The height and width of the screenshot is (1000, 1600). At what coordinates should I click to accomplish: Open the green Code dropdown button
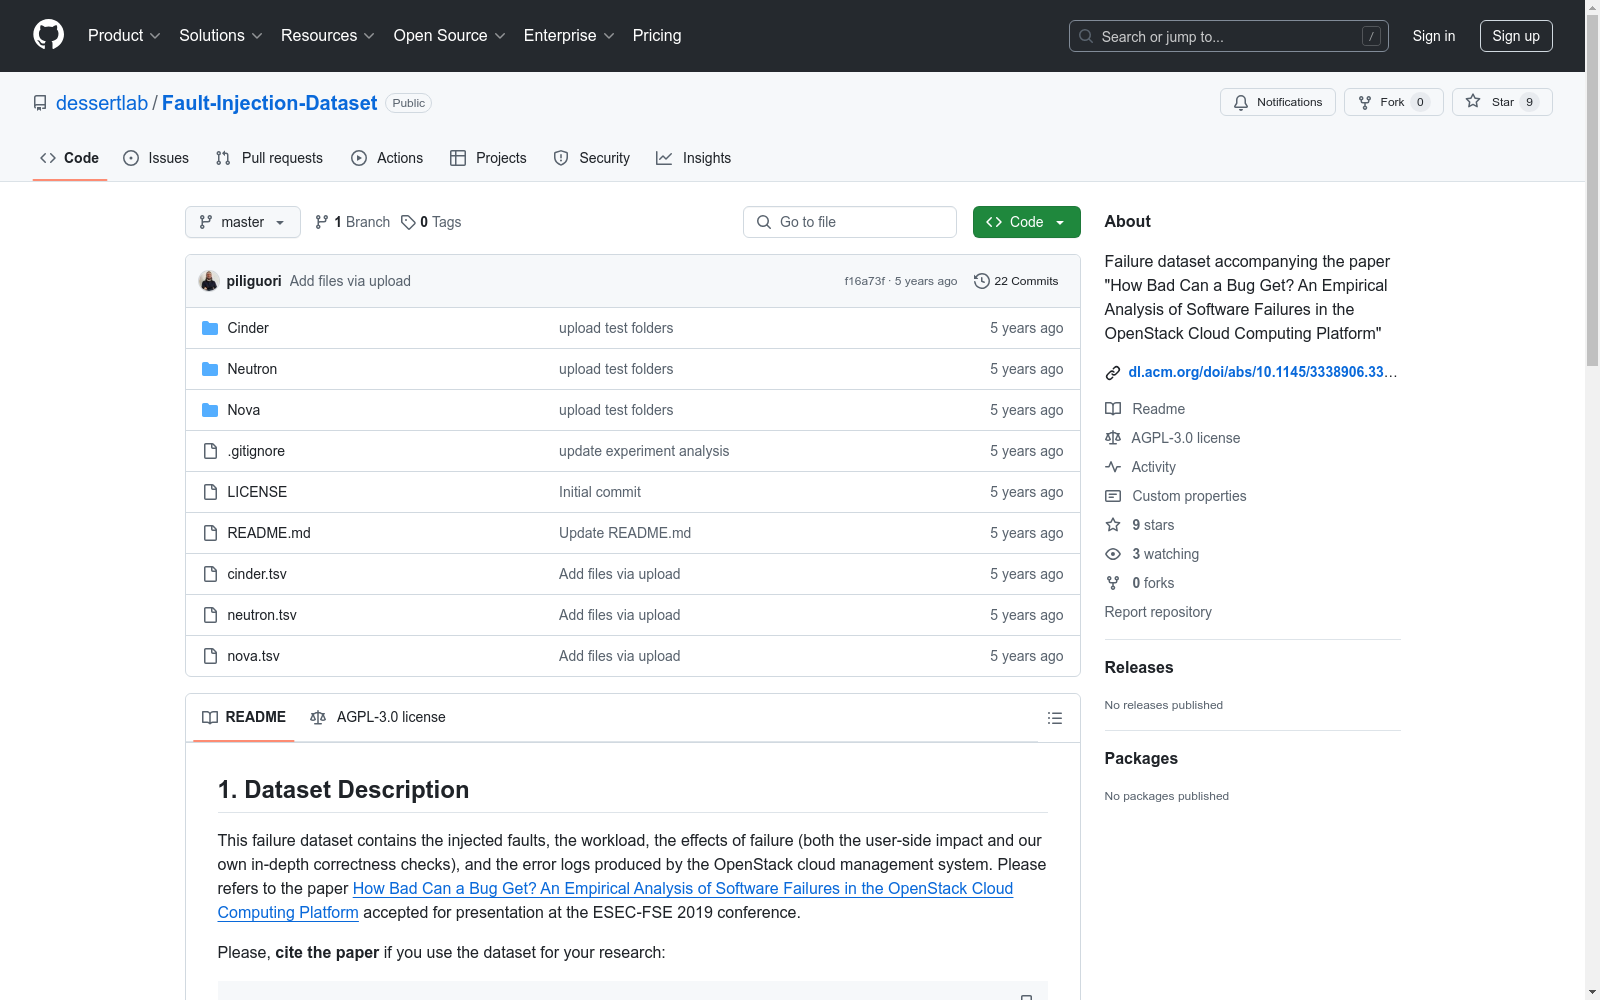[1026, 222]
